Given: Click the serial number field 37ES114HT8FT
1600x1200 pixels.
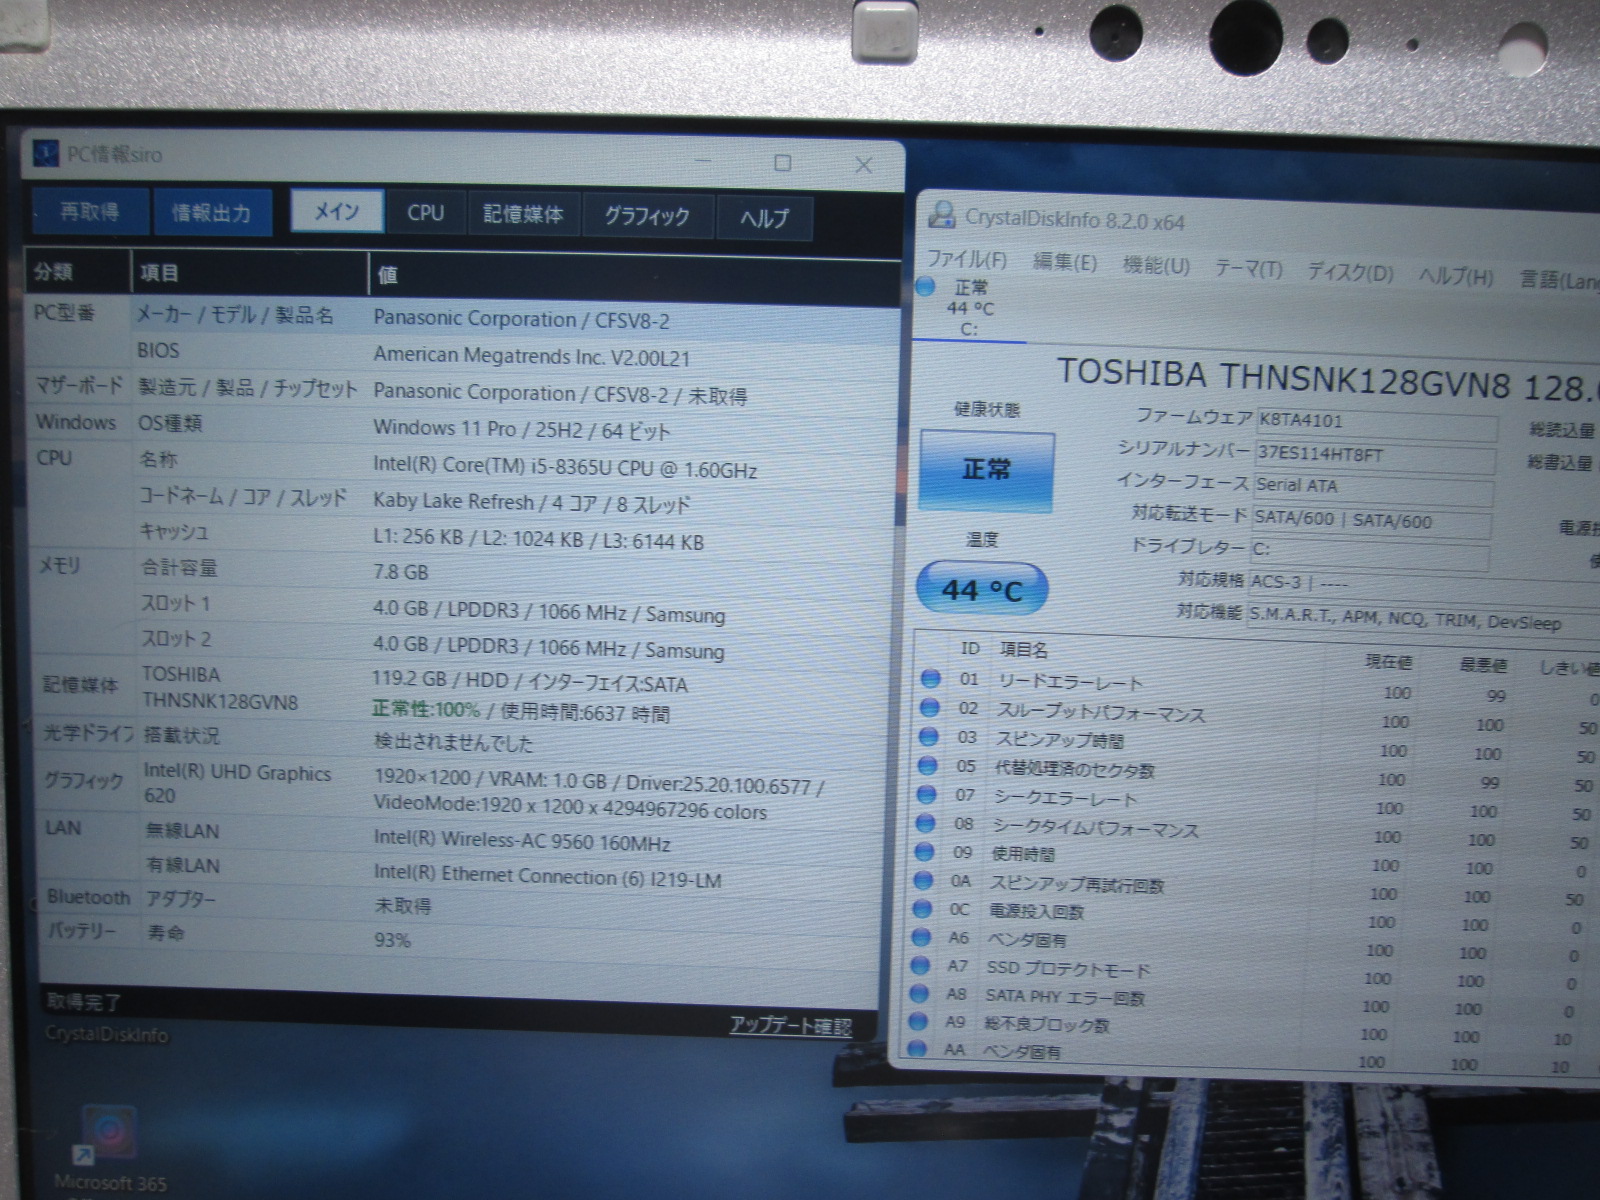Looking at the screenshot, I should pyautogui.click(x=1375, y=456).
